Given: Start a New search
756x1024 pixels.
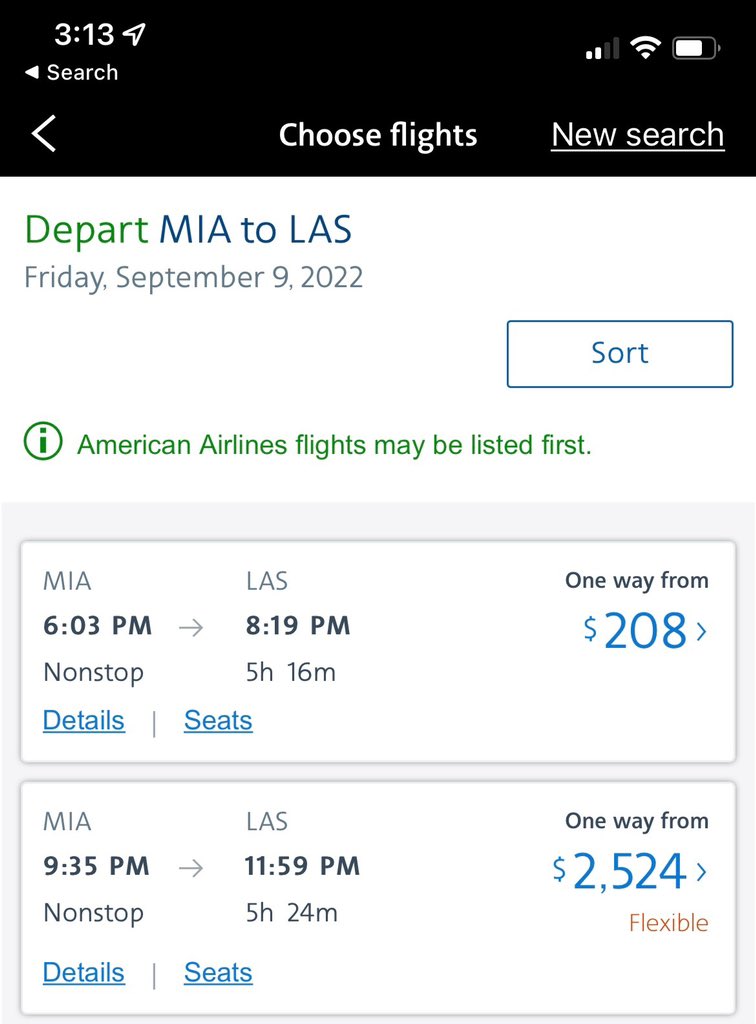Looking at the screenshot, I should coord(637,135).
